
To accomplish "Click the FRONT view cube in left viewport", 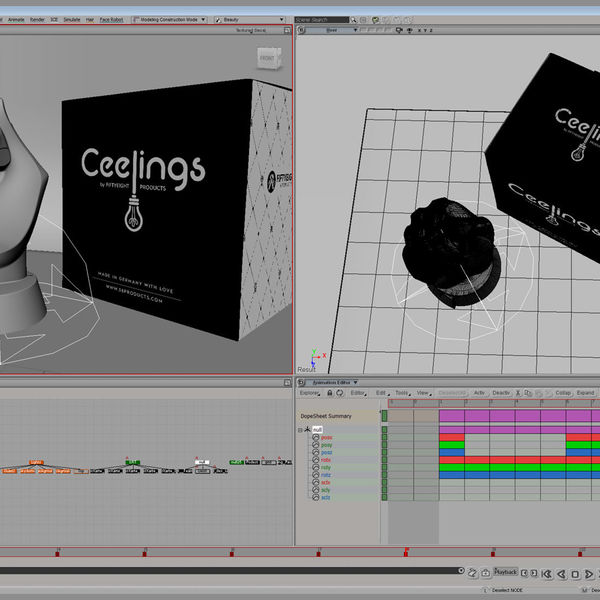I will [x=267, y=59].
